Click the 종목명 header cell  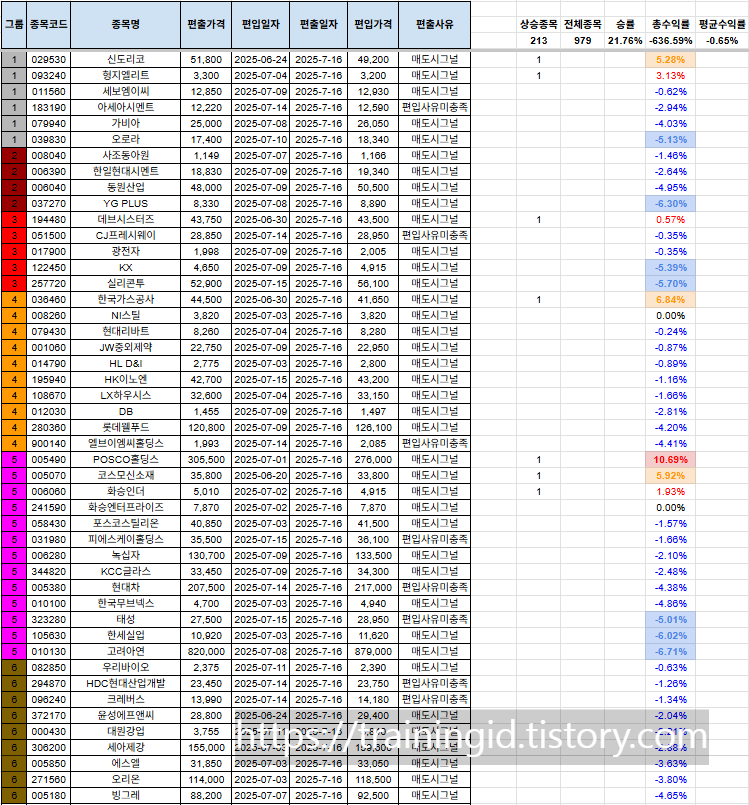(x=126, y=25)
